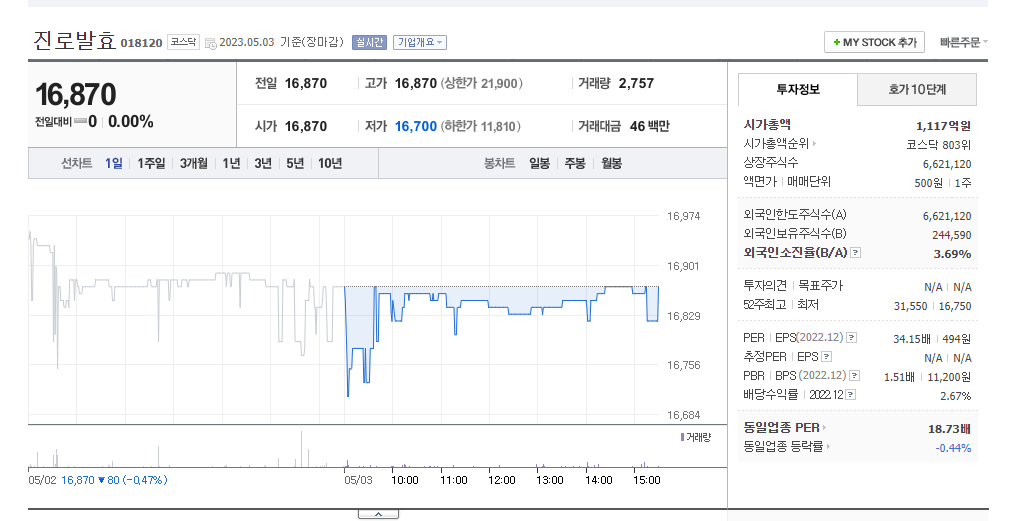Click the EPS value 494원

[956, 338]
